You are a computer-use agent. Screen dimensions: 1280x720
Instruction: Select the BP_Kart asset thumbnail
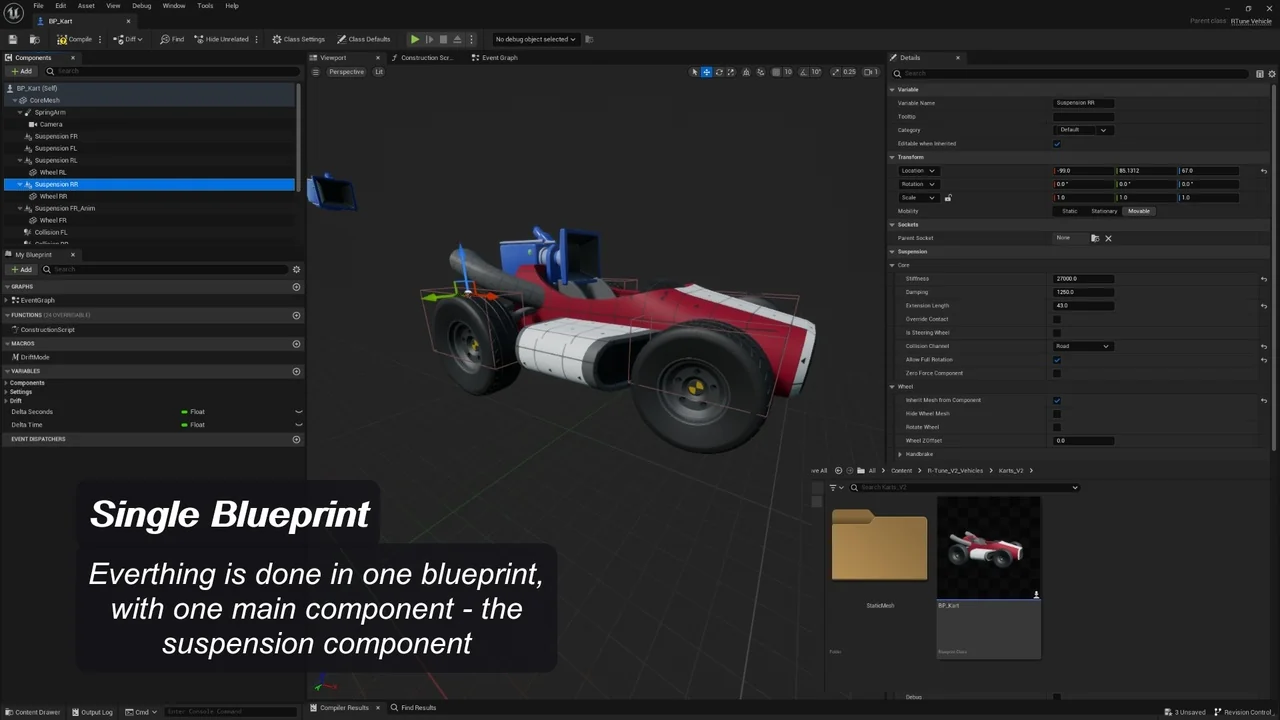click(988, 548)
